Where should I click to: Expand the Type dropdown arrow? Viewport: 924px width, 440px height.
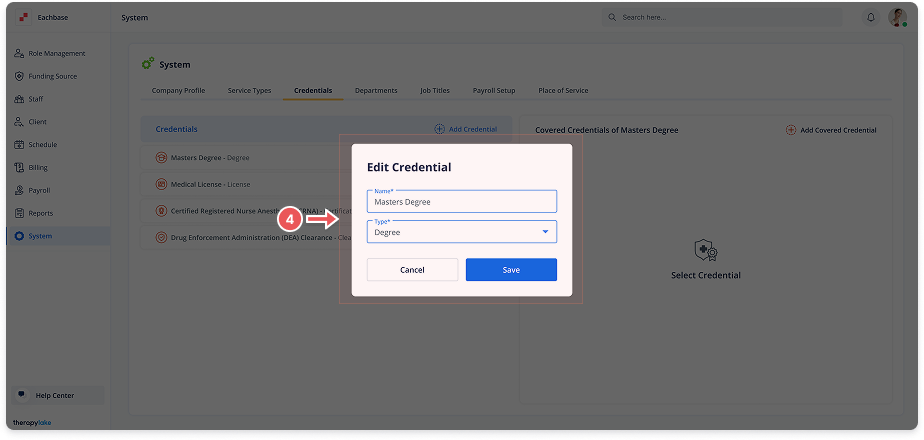pyautogui.click(x=545, y=232)
